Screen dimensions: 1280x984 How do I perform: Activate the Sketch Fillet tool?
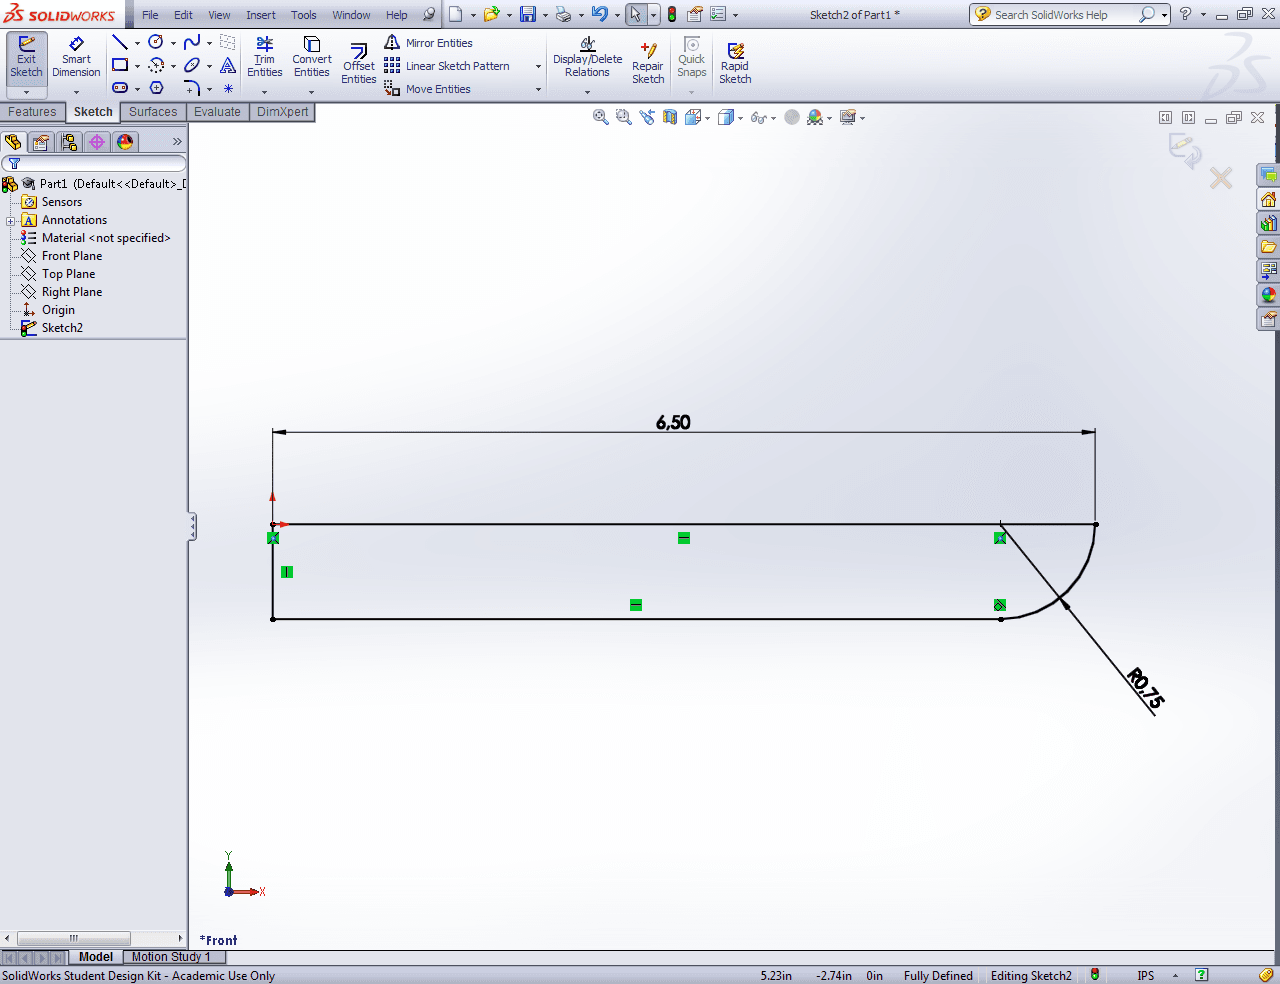pos(192,88)
